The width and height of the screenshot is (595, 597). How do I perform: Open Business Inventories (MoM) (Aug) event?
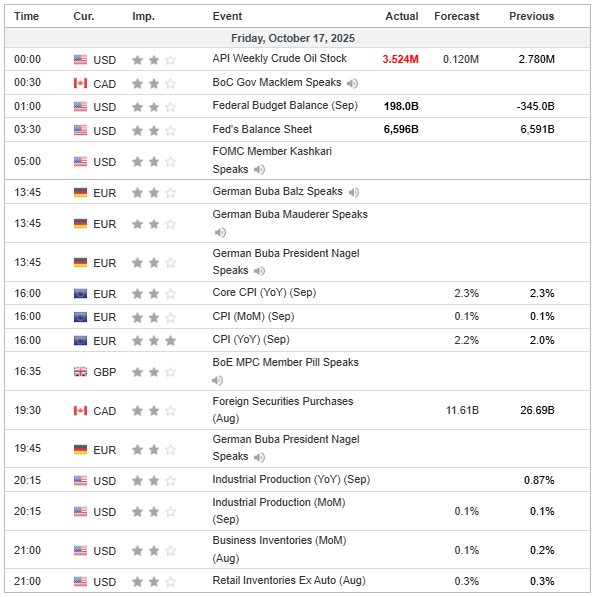pyautogui.click(x=279, y=549)
